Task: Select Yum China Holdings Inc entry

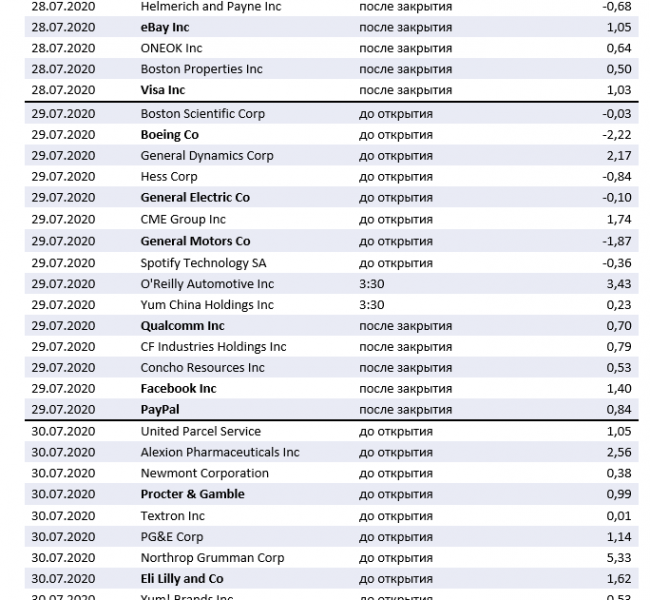Action: (x=207, y=305)
